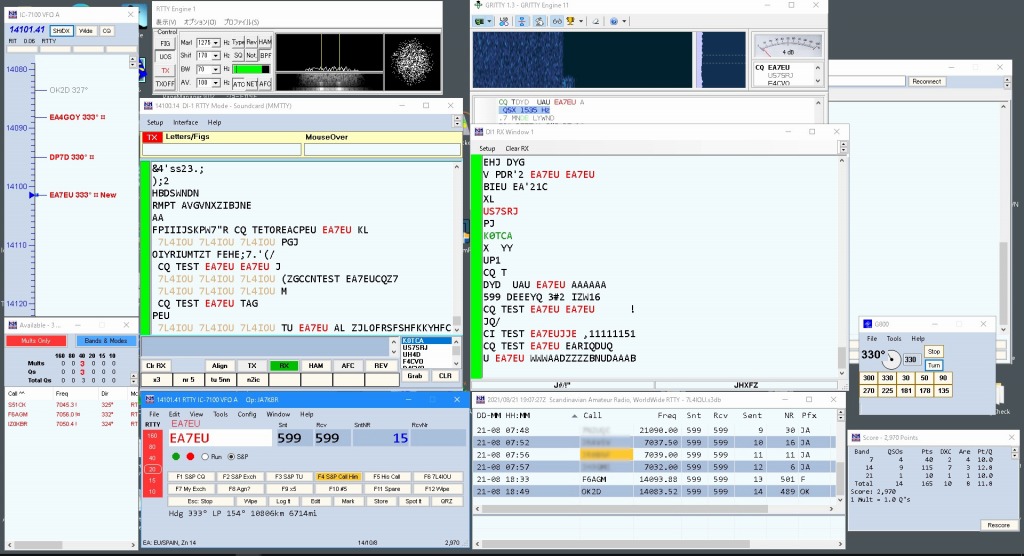Click the red status dot in entry window
The image size is (1024, 556).
click(190, 456)
